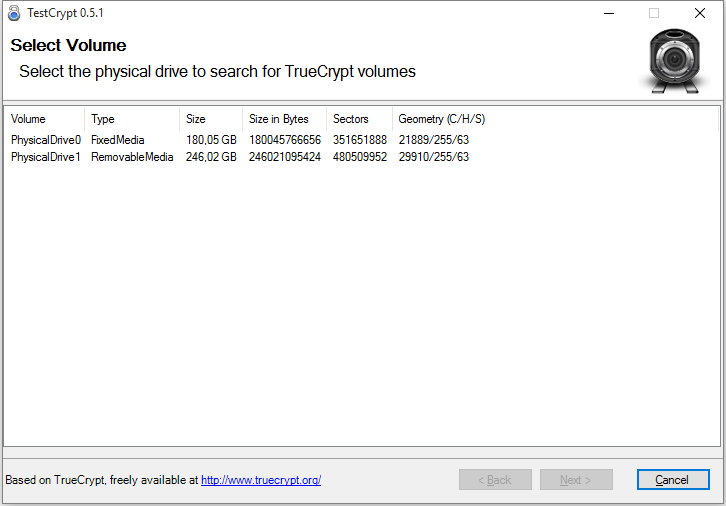
Task: Sort by the Size column header
Action: (211, 119)
